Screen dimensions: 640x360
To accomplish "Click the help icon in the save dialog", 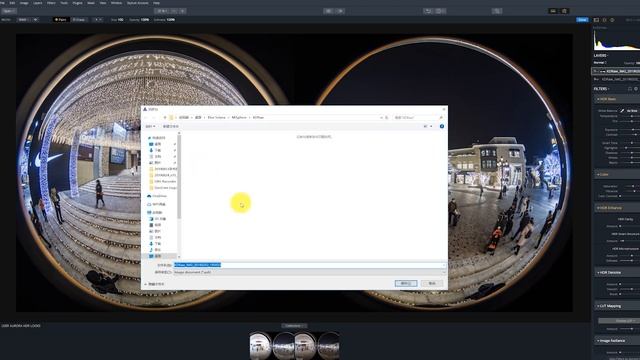I will point(442,127).
